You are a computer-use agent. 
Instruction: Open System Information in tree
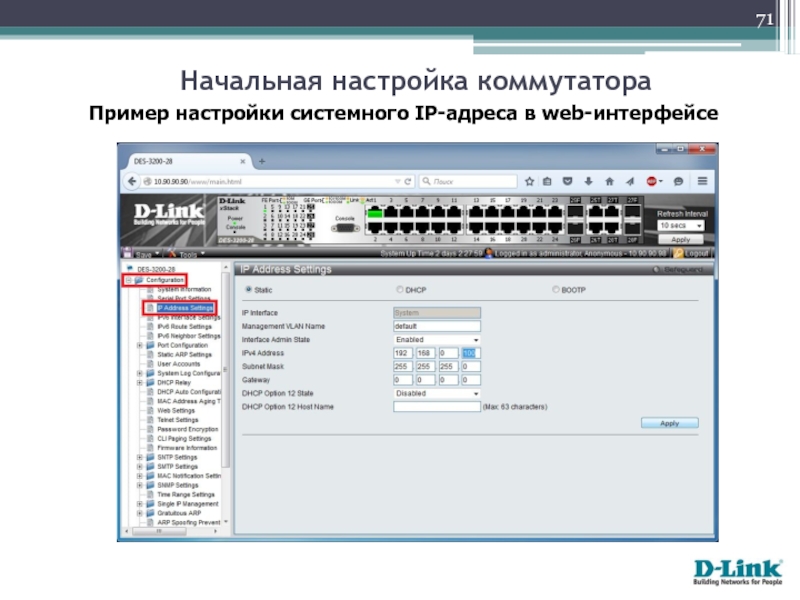pyautogui.click(x=184, y=289)
